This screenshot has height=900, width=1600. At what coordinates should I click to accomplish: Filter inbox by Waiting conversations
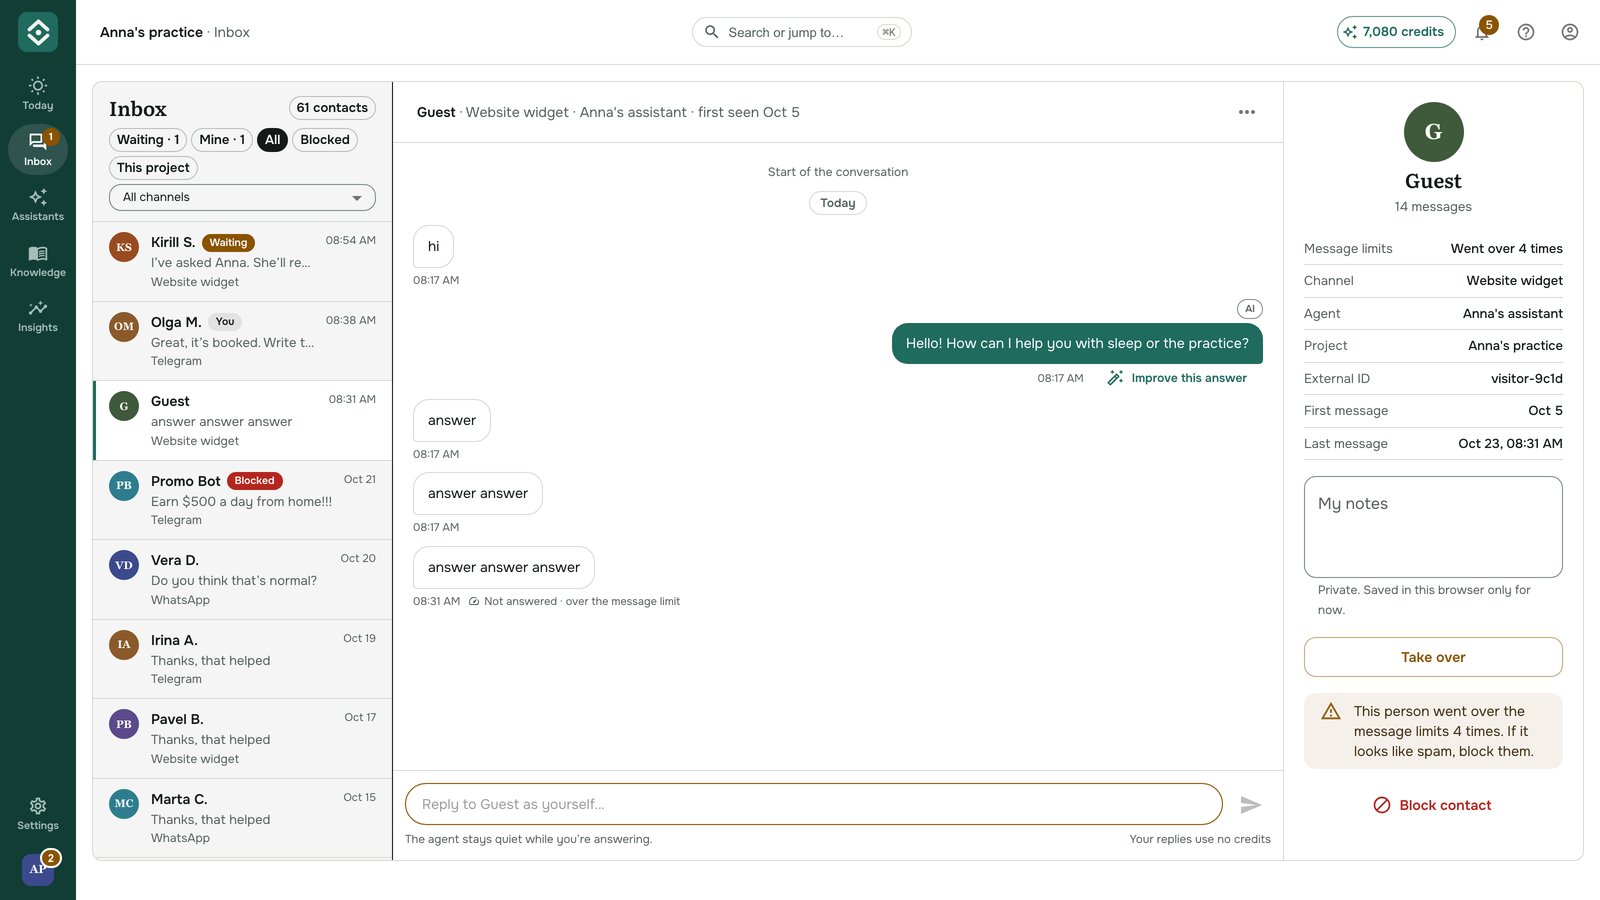(148, 140)
